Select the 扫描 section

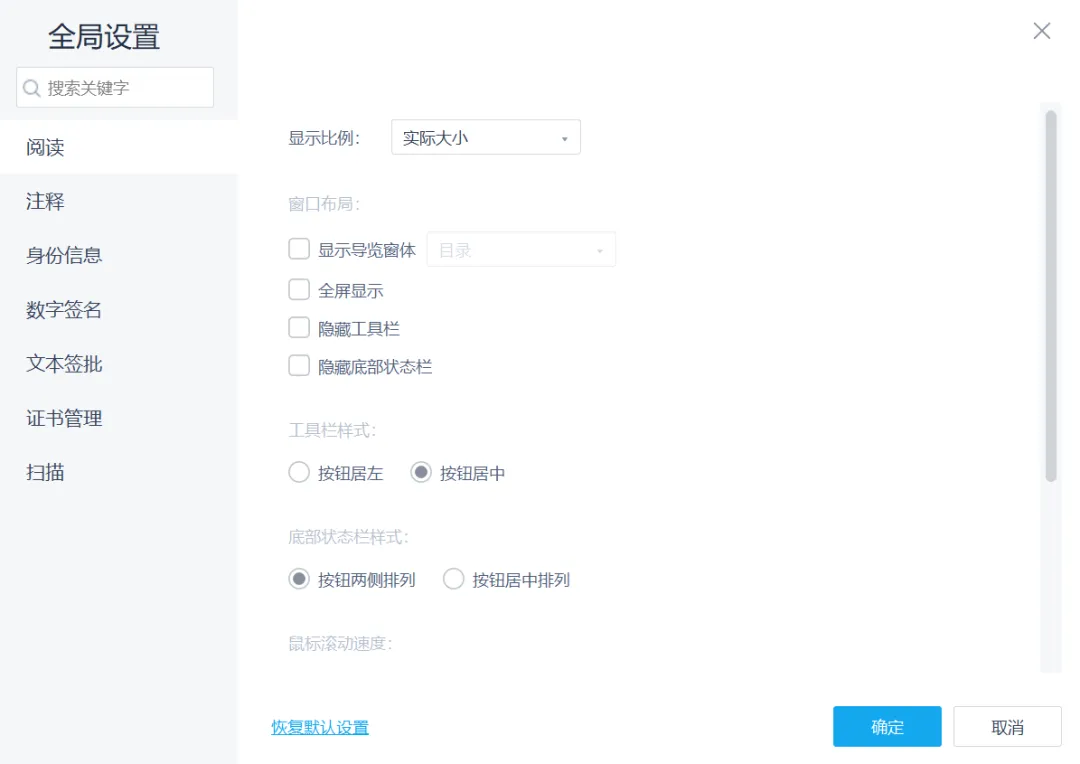point(118,473)
